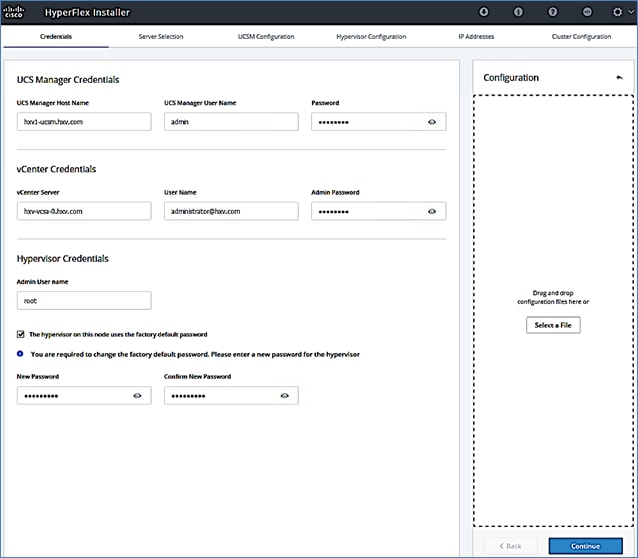The image size is (638, 558).
Task: Click the vCenter Admin Password field
Action: [378, 211]
